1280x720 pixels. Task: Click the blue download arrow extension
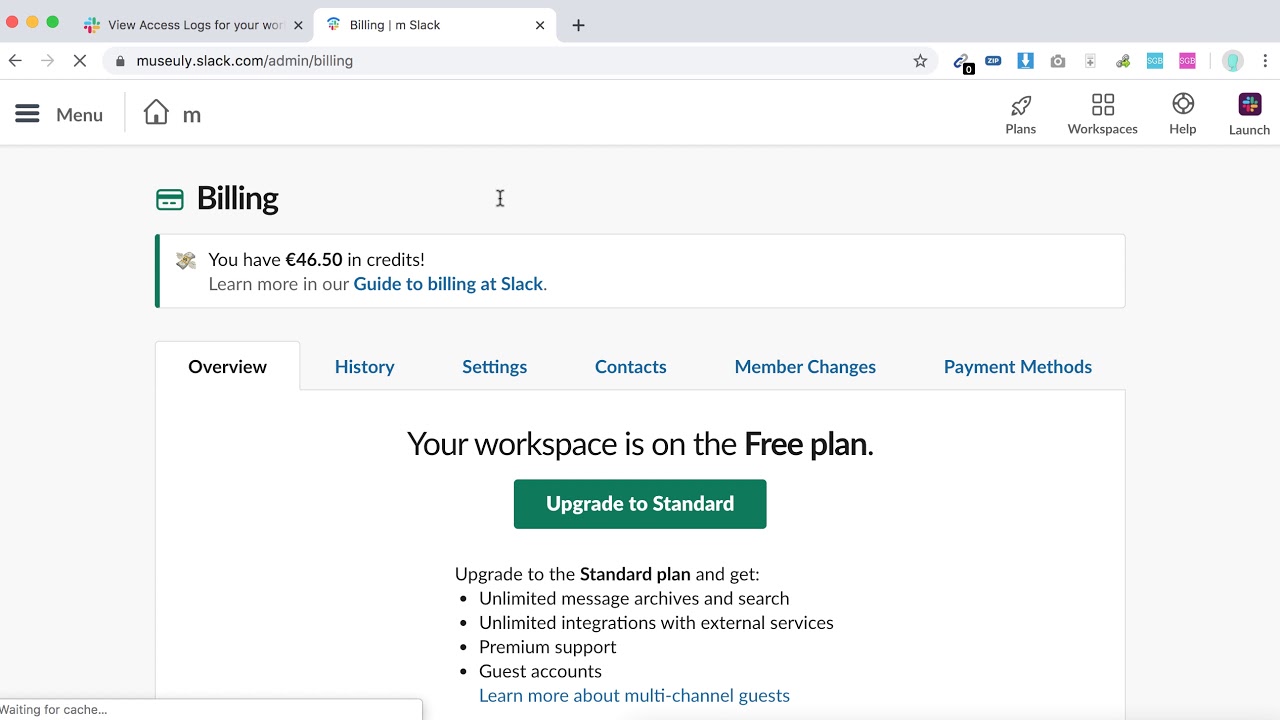coord(1025,61)
